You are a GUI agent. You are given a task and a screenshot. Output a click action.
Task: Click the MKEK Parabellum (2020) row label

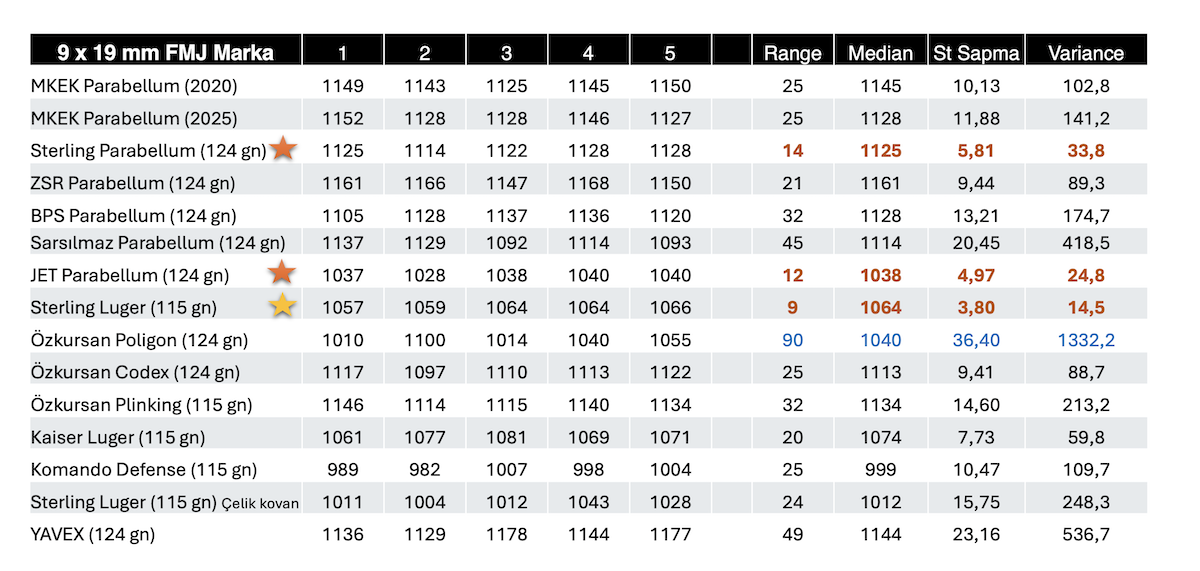click(x=134, y=86)
